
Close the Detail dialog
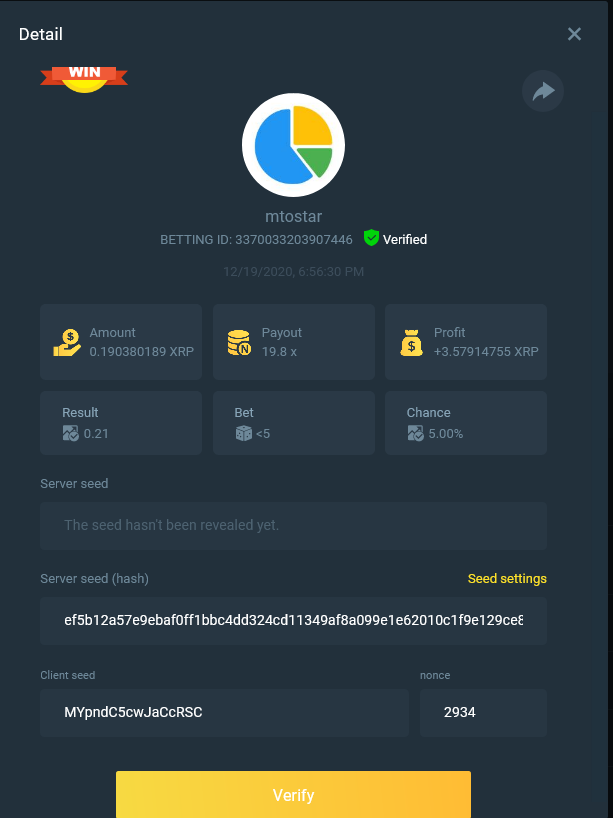pos(574,34)
